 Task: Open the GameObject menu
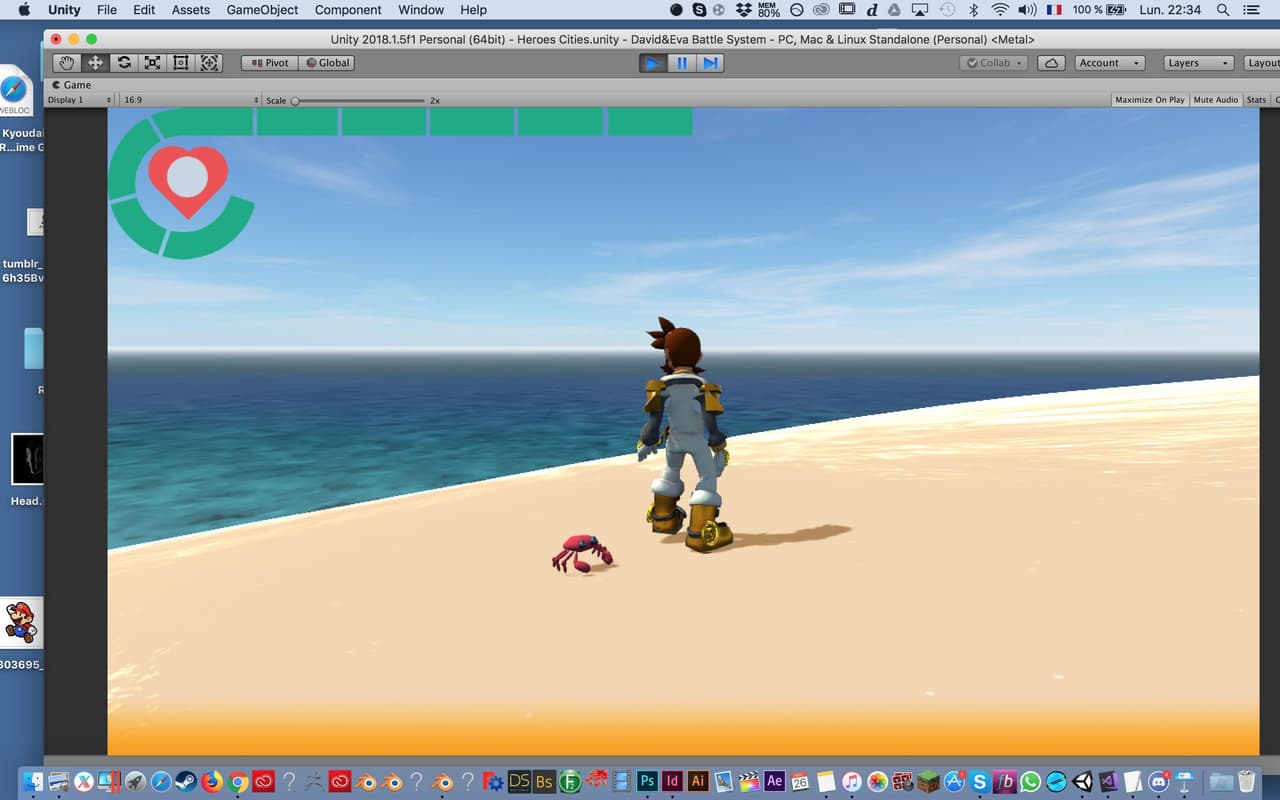pyautogui.click(x=262, y=10)
